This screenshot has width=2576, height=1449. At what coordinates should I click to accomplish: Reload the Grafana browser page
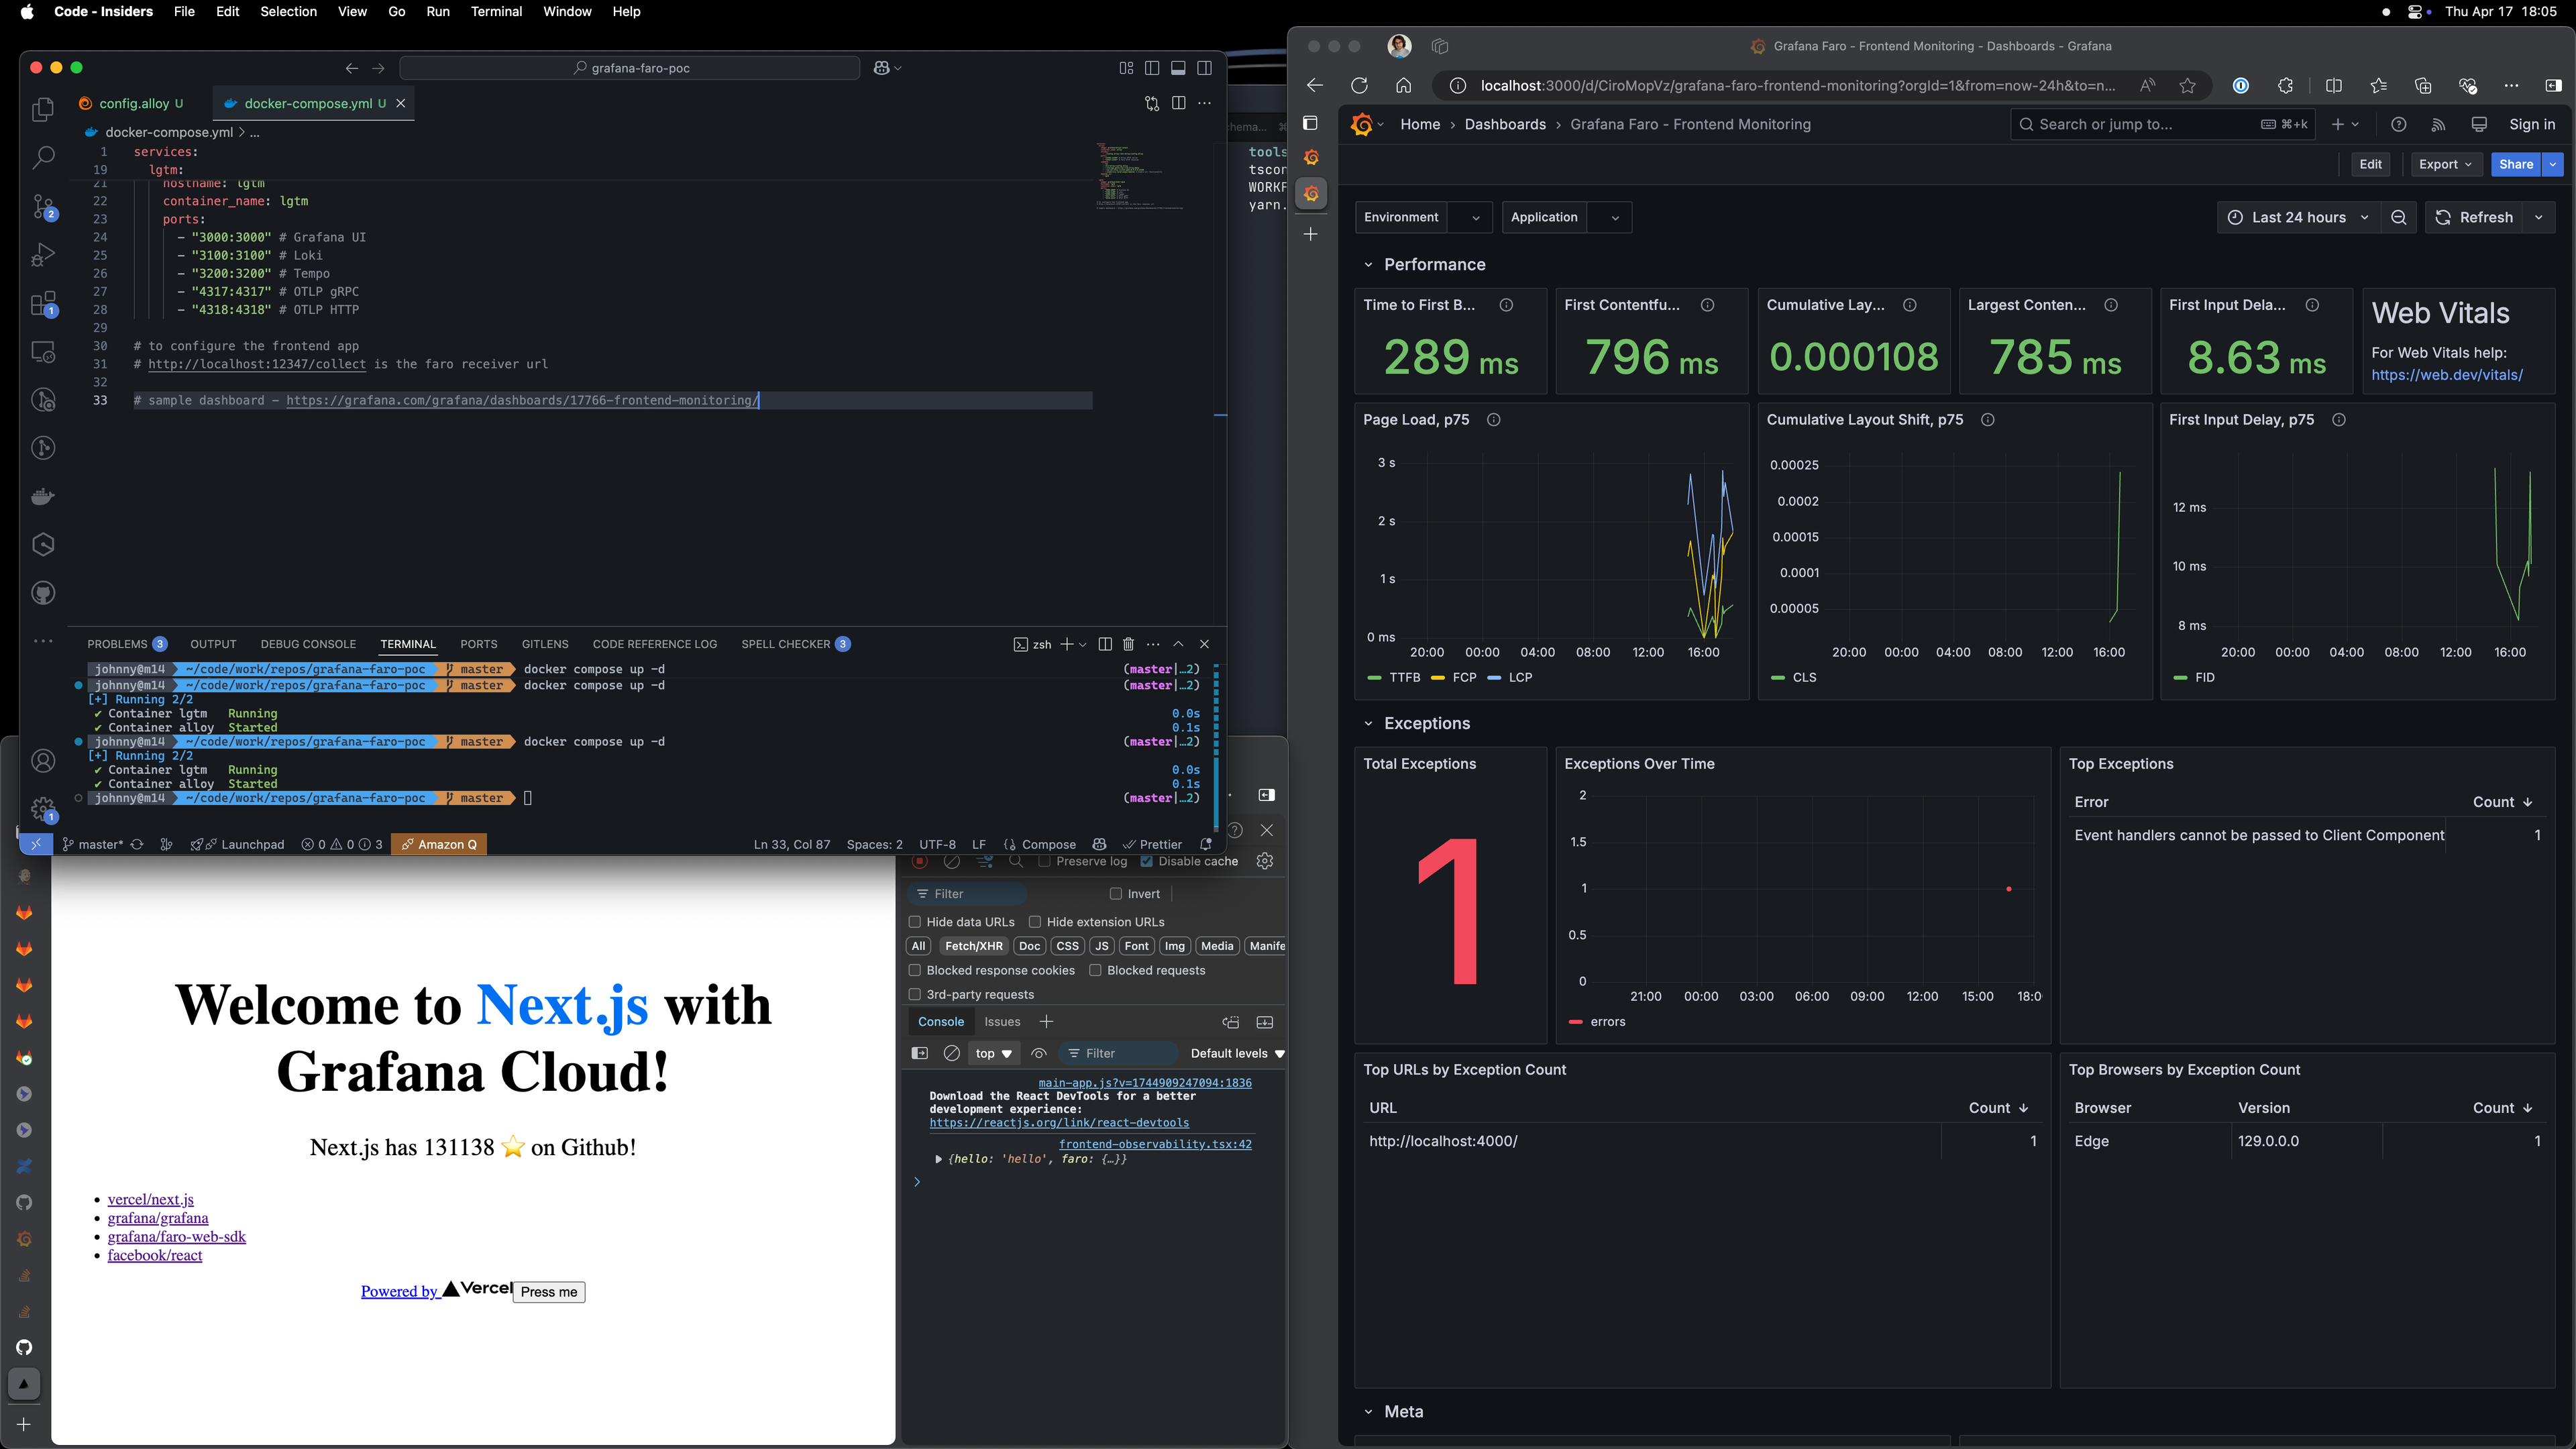(1359, 86)
